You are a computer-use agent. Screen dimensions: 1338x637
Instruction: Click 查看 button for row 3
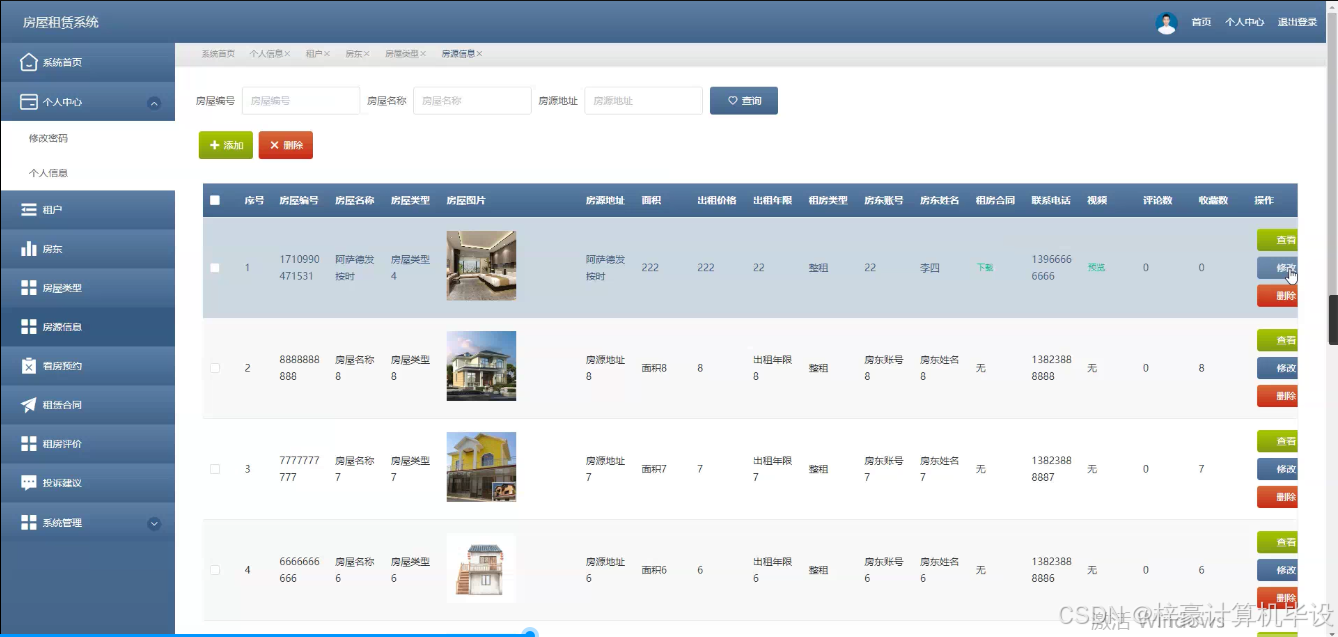[x=1278, y=441]
